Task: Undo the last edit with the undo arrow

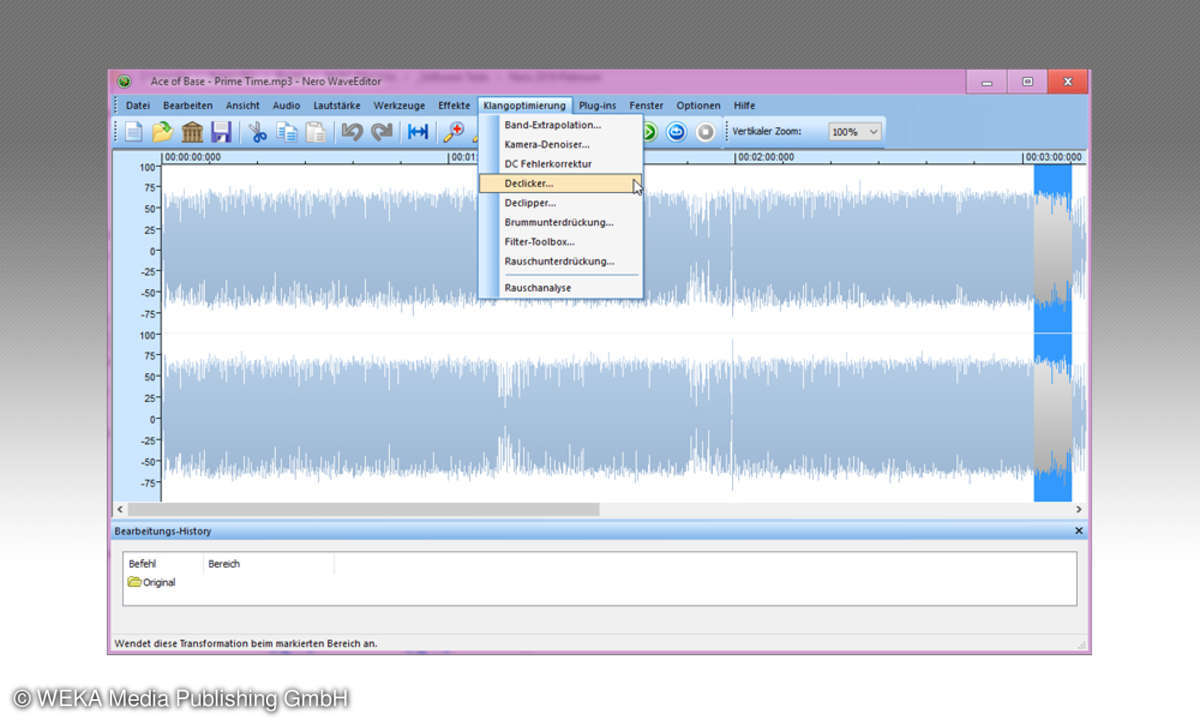Action: point(352,131)
